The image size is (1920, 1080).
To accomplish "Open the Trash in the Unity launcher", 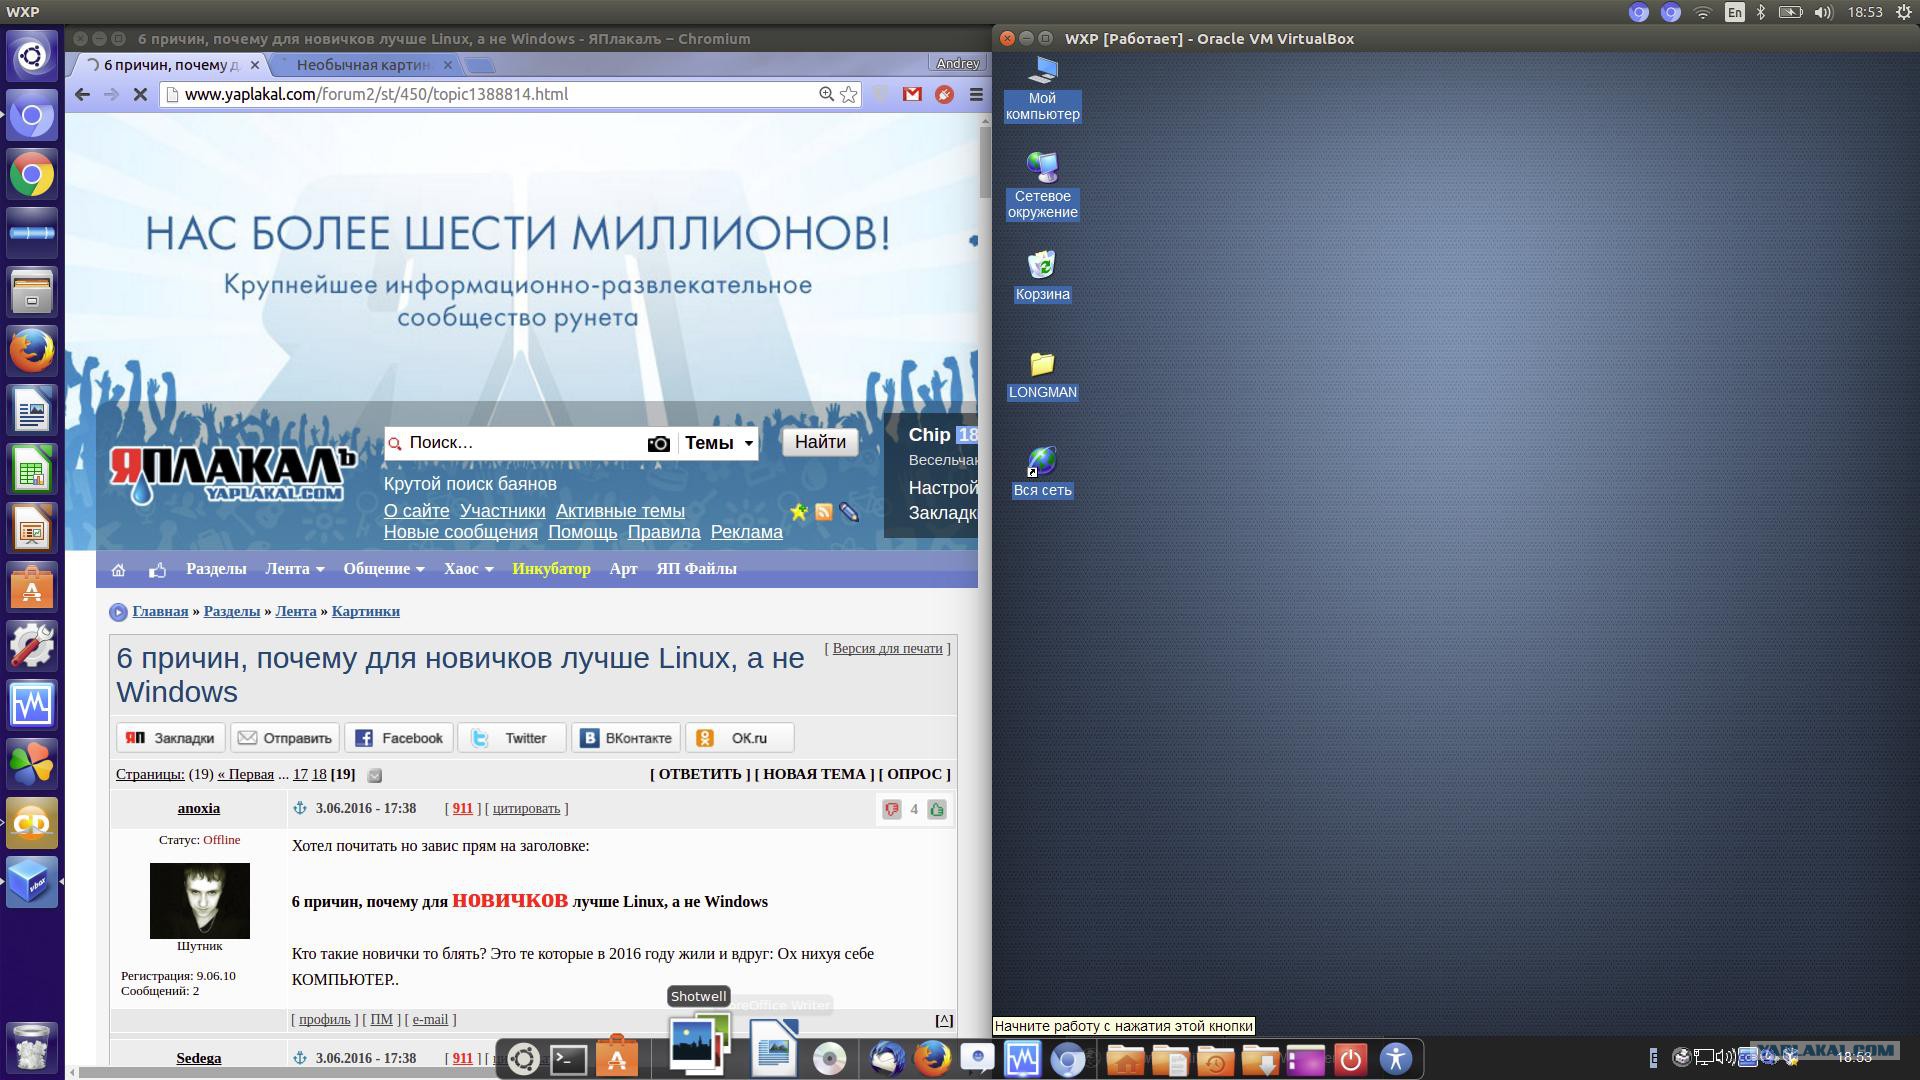I will [x=32, y=1048].
